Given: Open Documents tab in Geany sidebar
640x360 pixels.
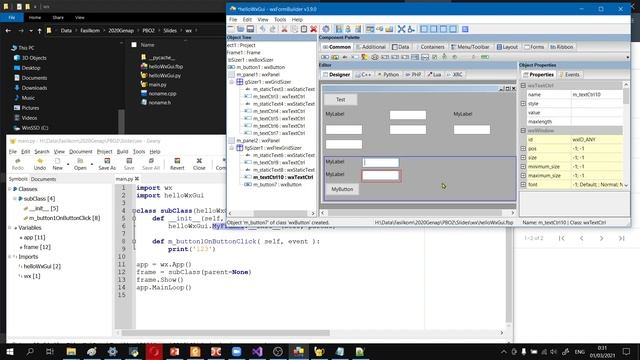Looking at the screenshot, I should tap(43, 179).
